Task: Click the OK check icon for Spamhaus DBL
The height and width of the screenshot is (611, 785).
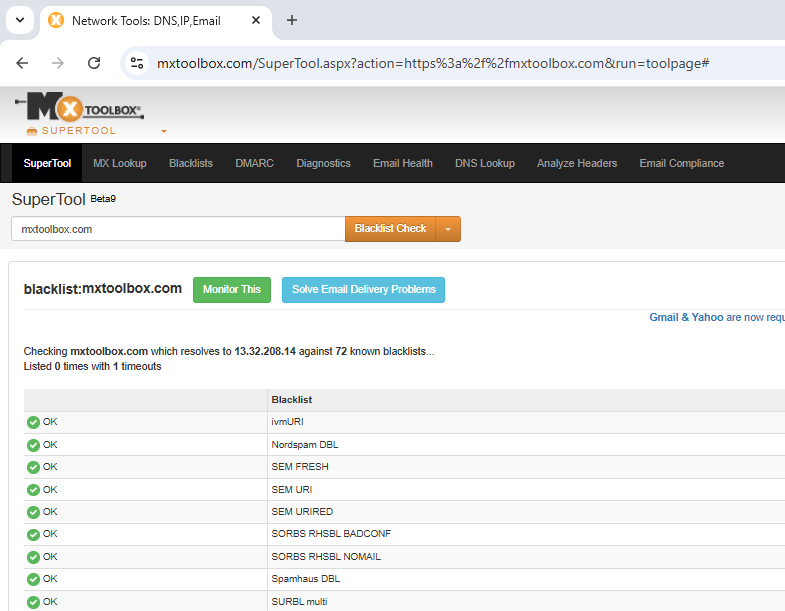Action: coord(34,579)
